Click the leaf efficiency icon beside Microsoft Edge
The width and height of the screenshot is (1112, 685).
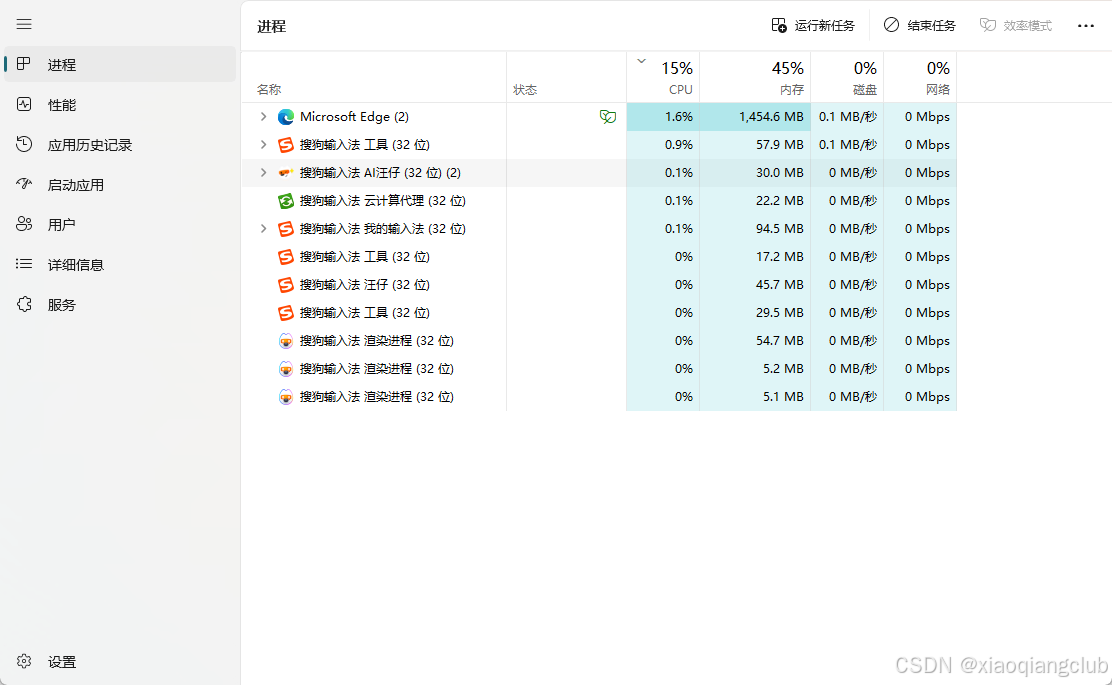(608, 116)
